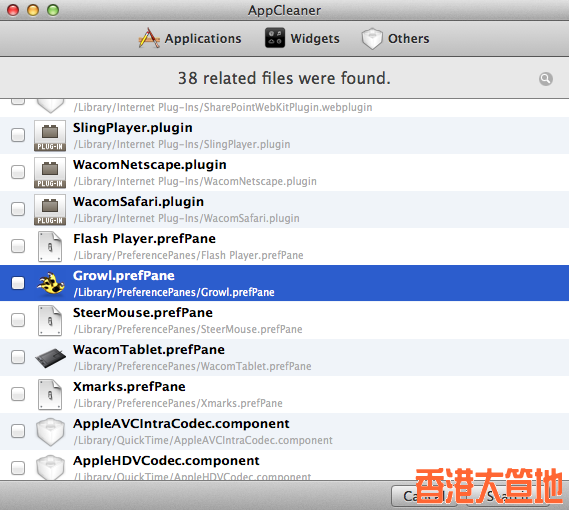Click path /Library/PreferencePanes/SteerMouse.prefPane
This screenshot has width=569, height=510.
click(x=188, y=330)
